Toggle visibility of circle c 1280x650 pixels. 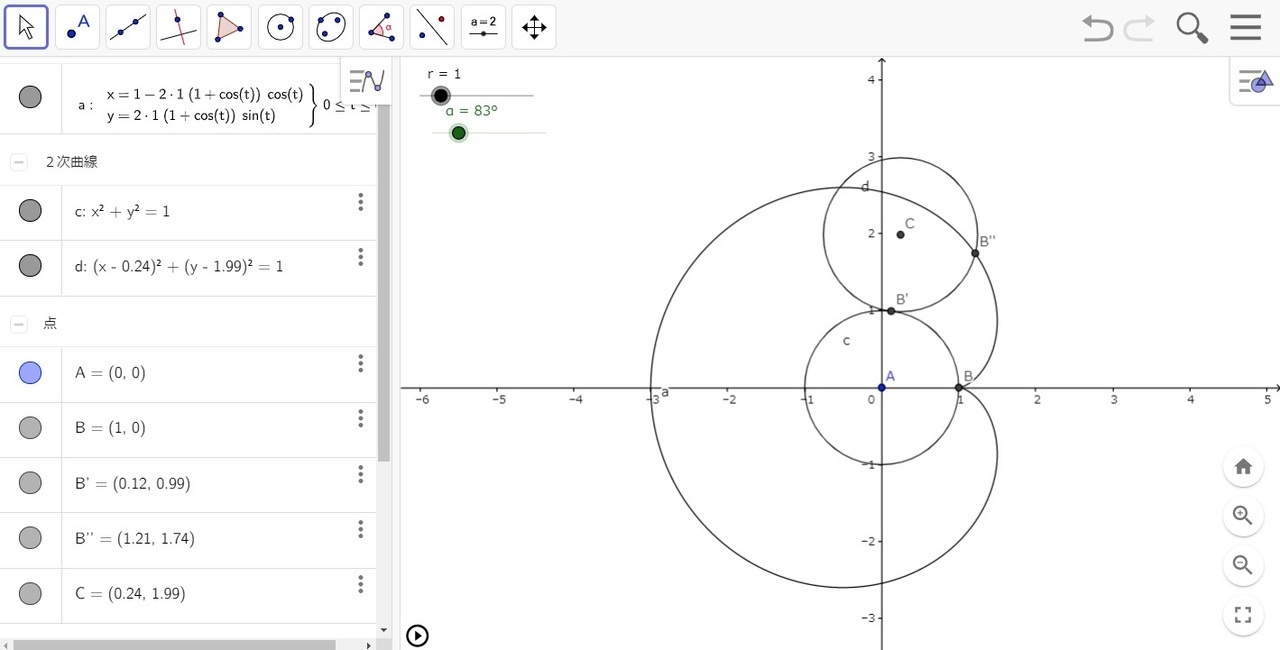[x=30, y=210]
